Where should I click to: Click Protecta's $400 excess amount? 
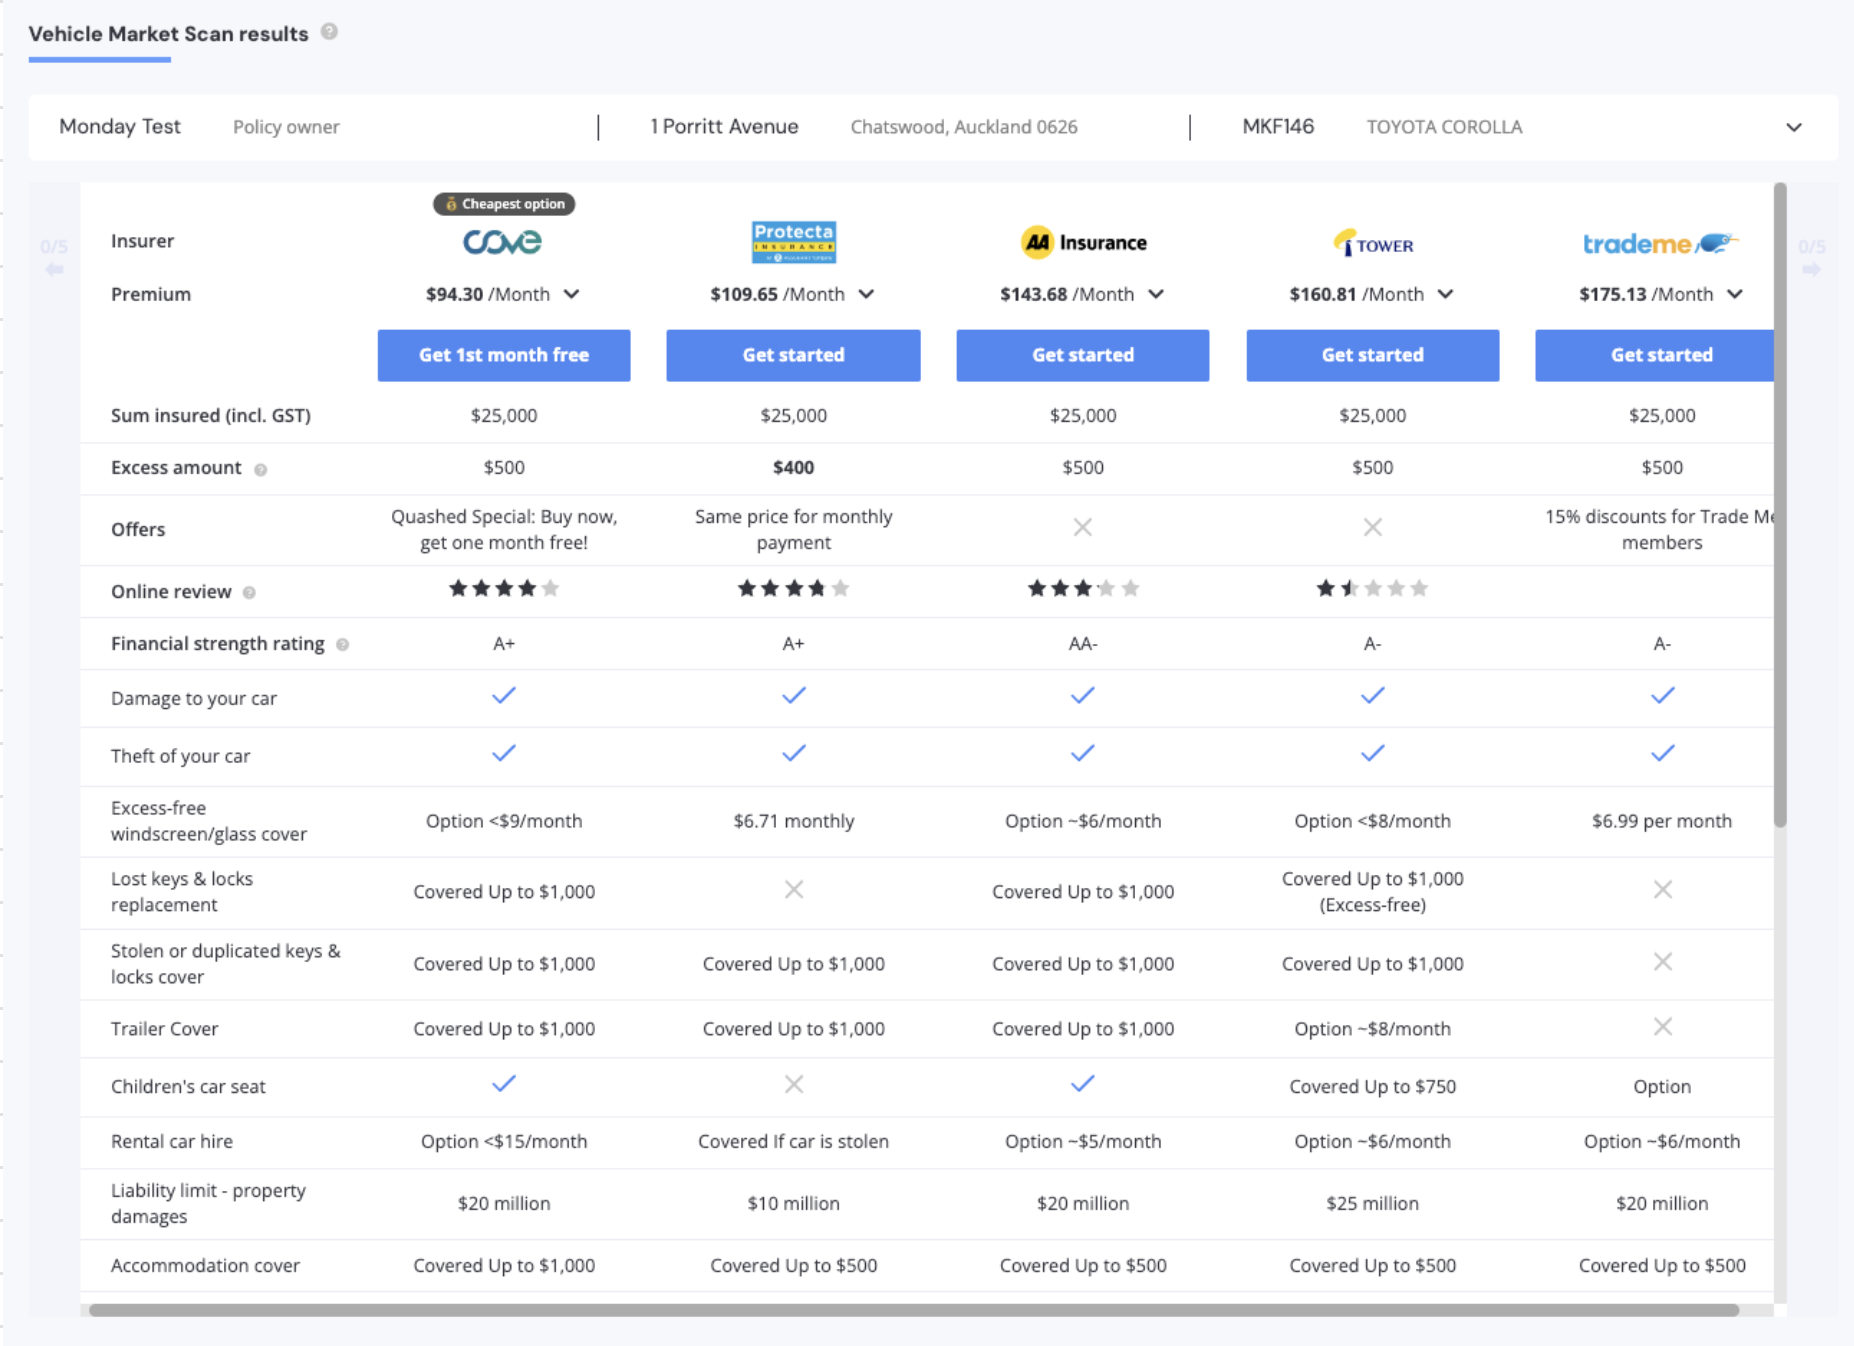coord(794,467)
